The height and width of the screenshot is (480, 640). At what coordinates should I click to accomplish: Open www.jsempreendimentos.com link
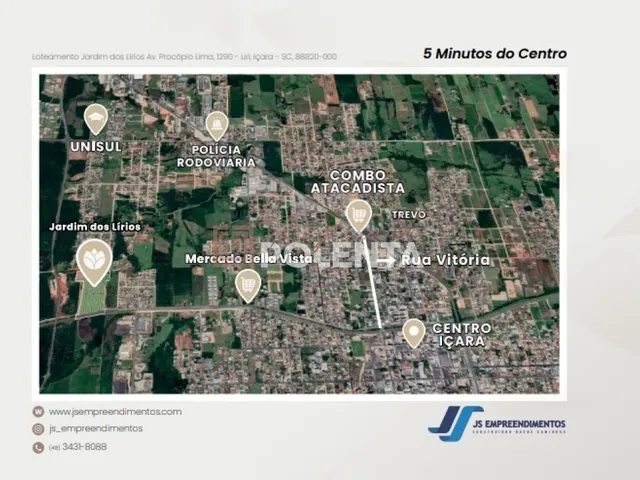click(x=116, y=412)
